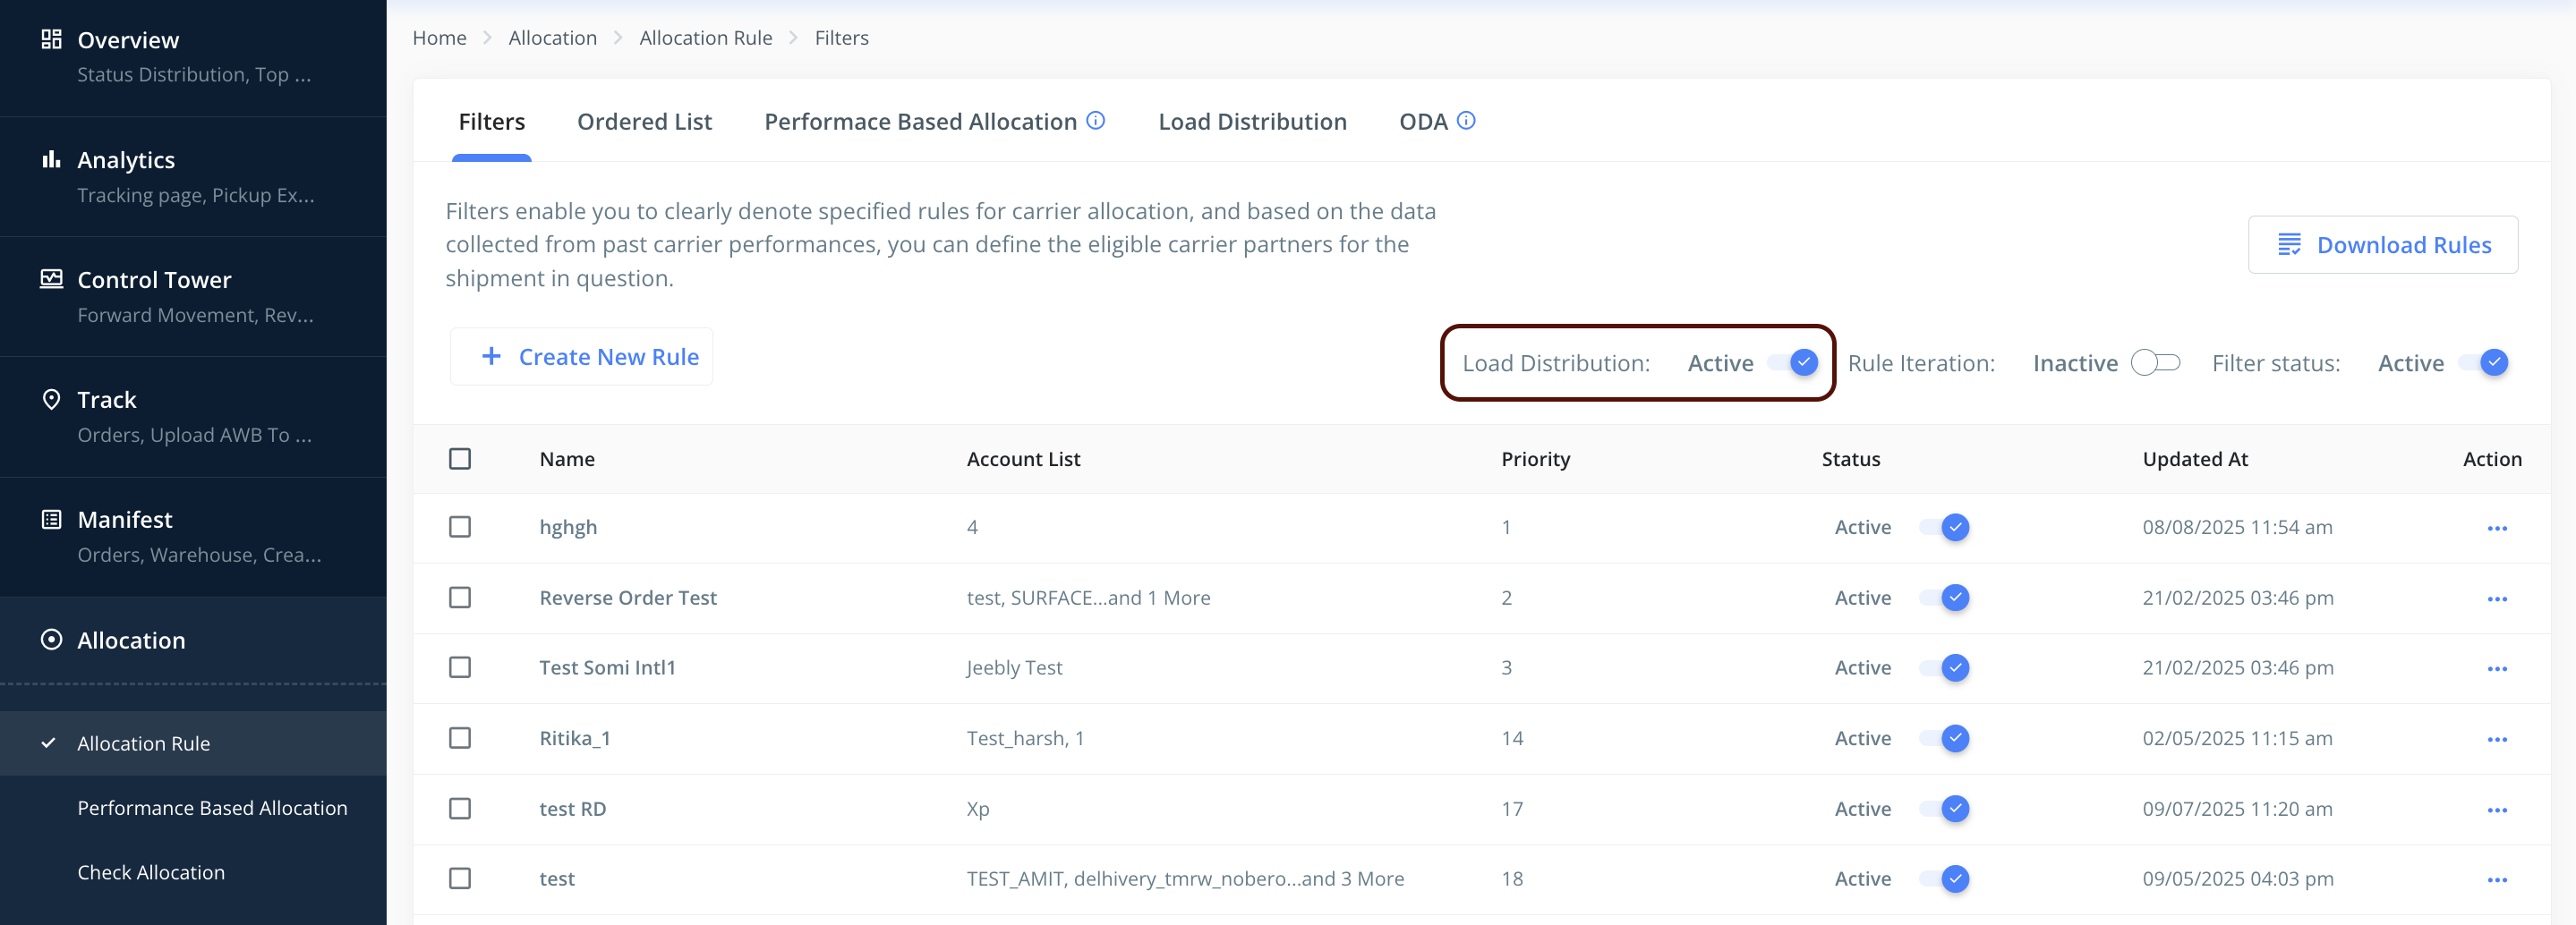Click the Analytics bar chart icon
The image size is (2576, 925).
coord(51,159)
